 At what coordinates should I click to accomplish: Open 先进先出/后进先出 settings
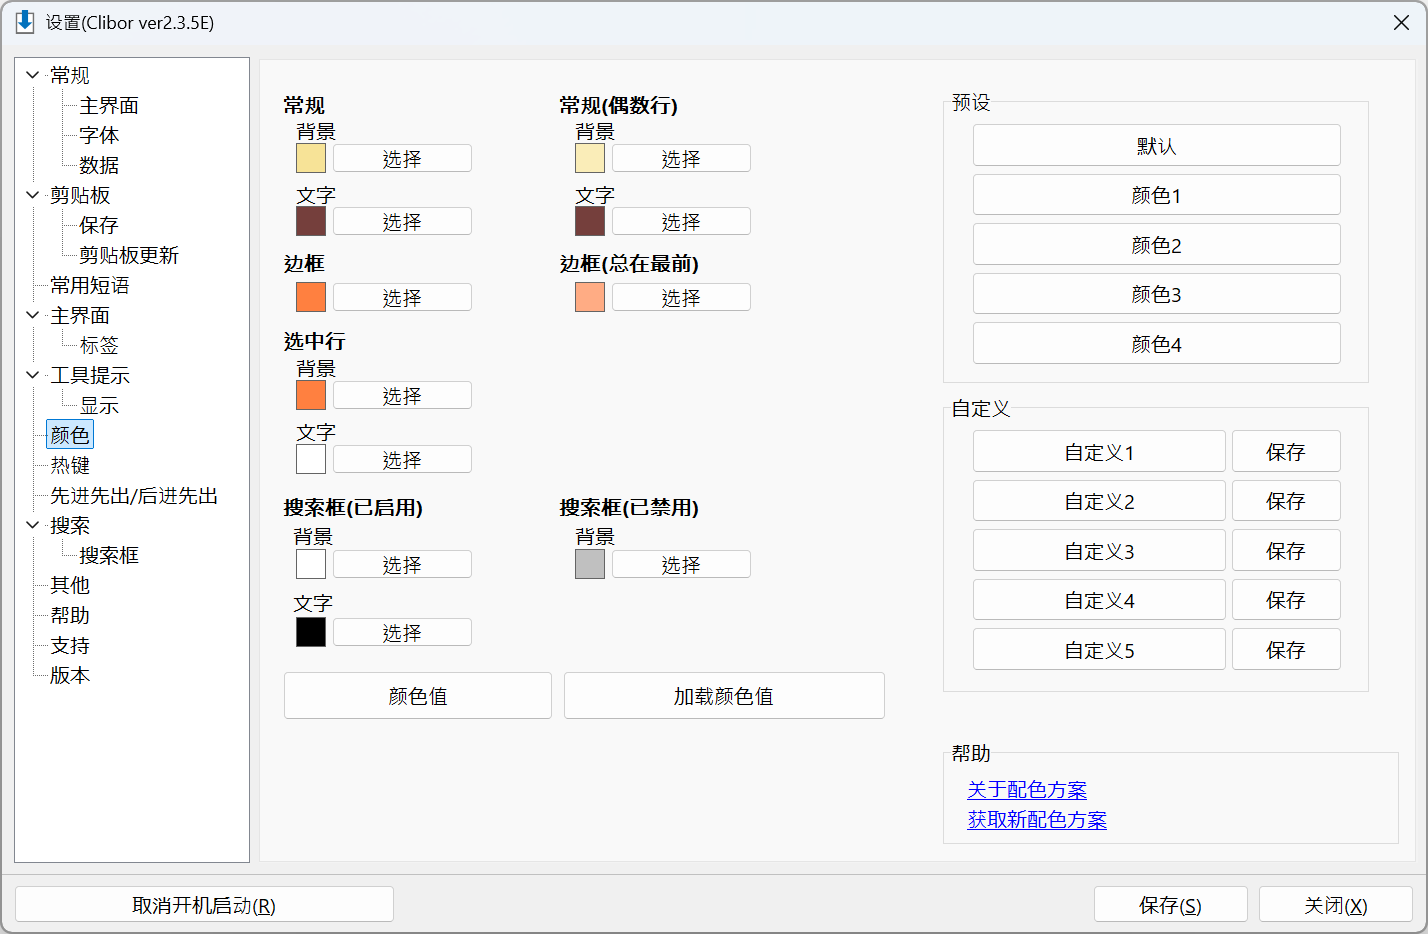(x=134, y=495)
